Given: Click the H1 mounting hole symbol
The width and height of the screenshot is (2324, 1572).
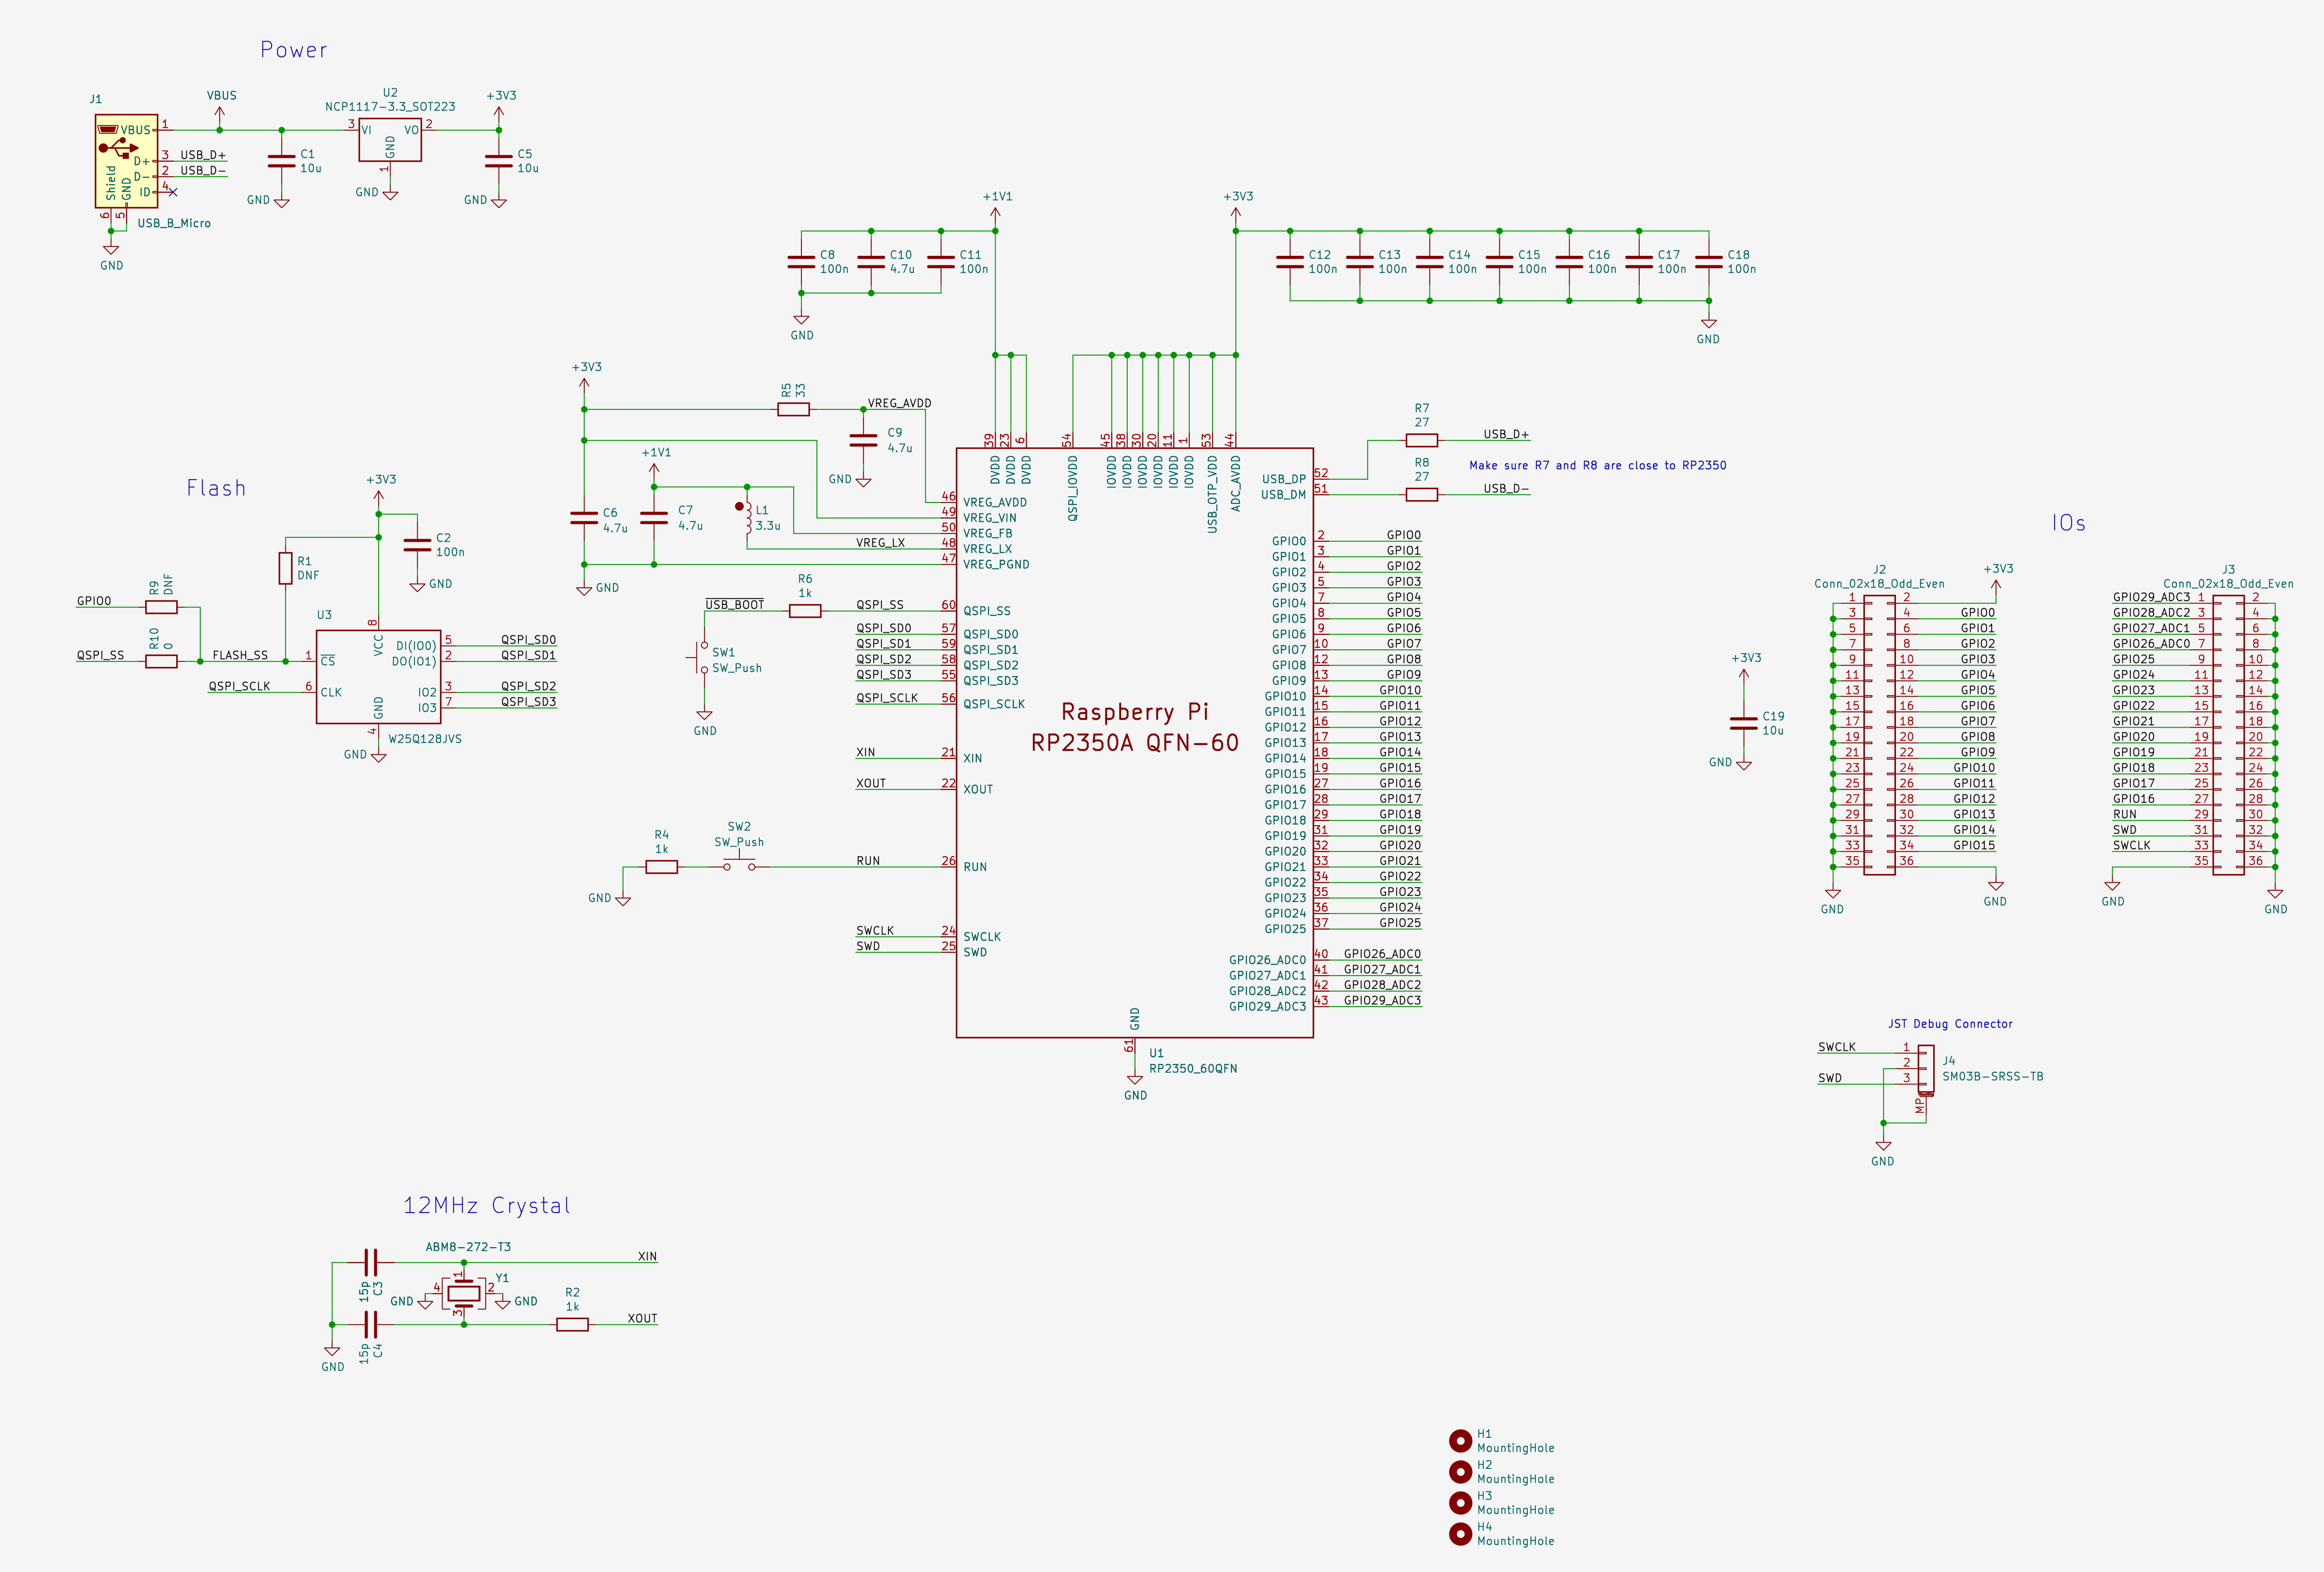Looking at the screenshot, I should [1460, 1440].
